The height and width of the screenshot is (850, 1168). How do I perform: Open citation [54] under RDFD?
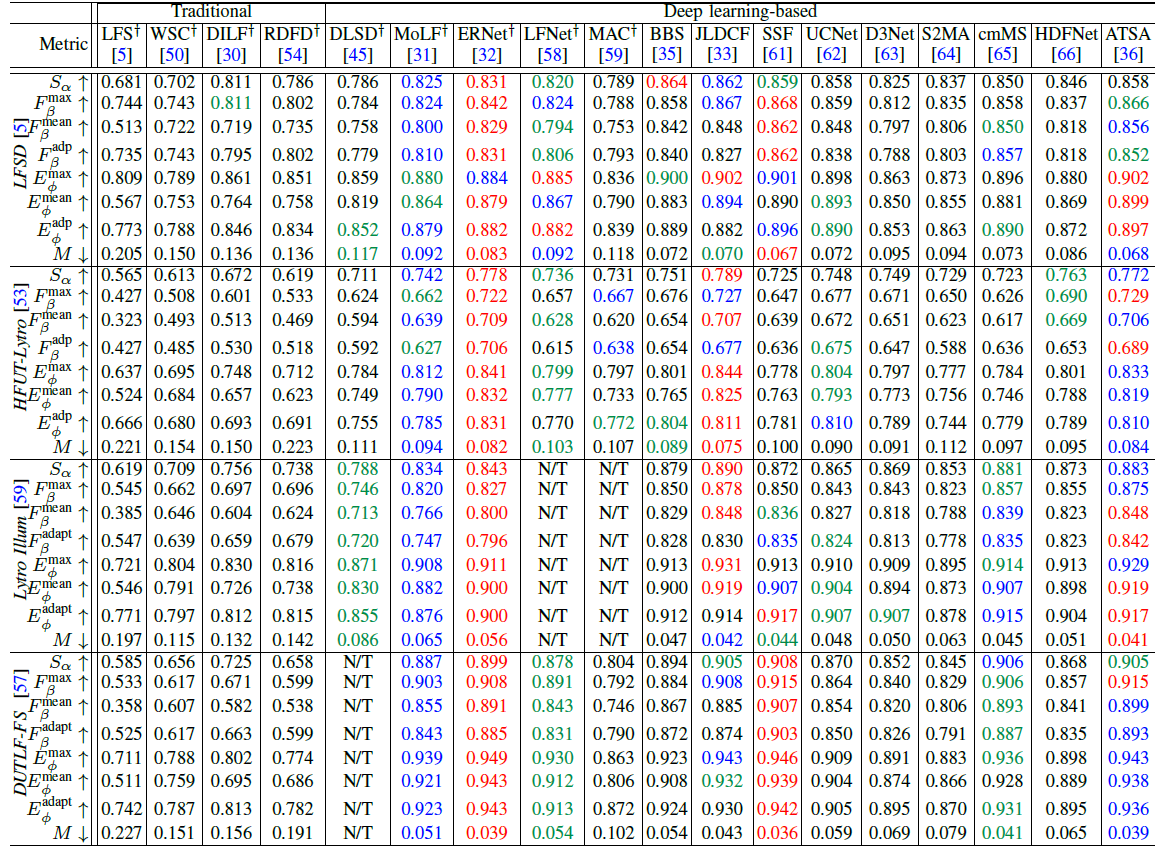(292, 54)
